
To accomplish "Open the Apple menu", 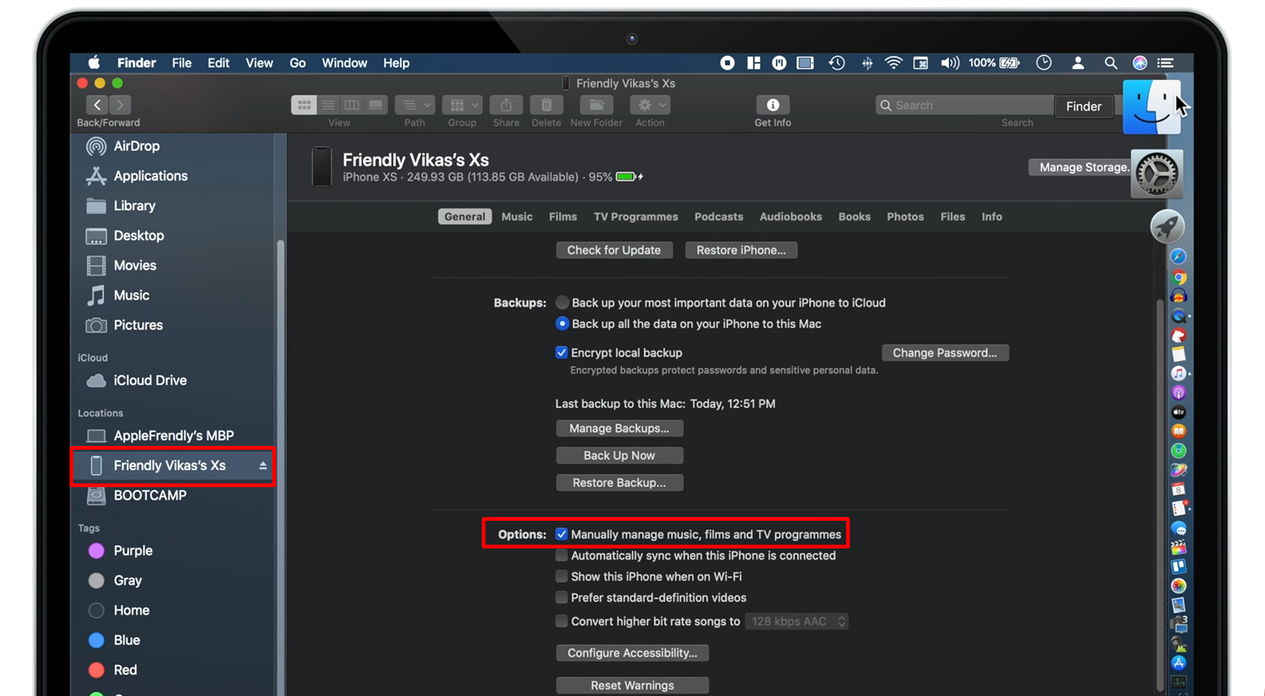I will point(94,62).
